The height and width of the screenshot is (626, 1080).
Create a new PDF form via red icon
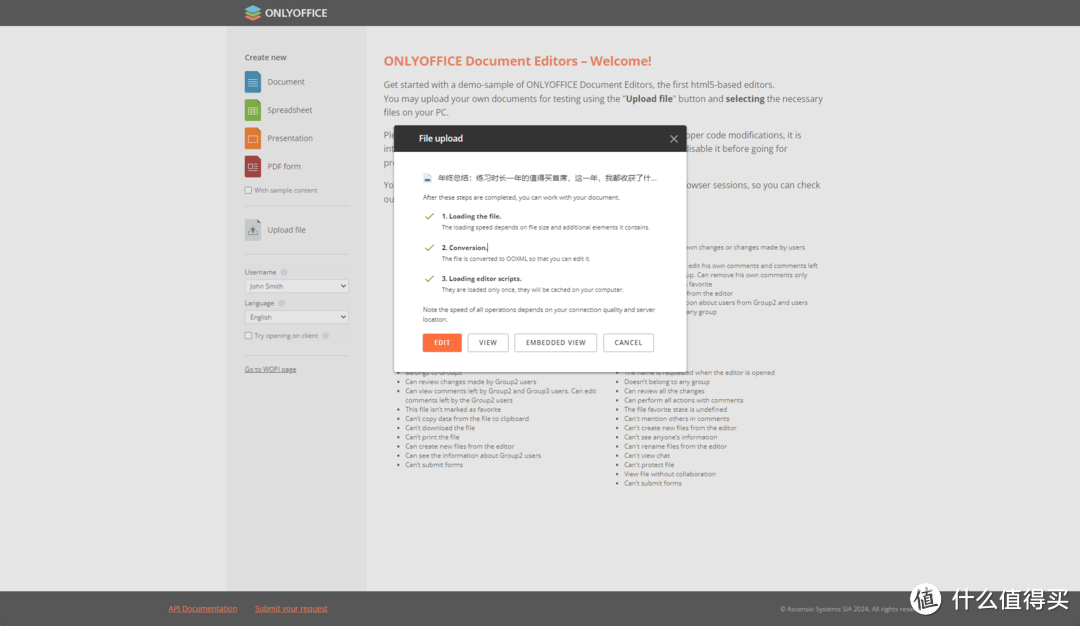(x=253, y=167)
